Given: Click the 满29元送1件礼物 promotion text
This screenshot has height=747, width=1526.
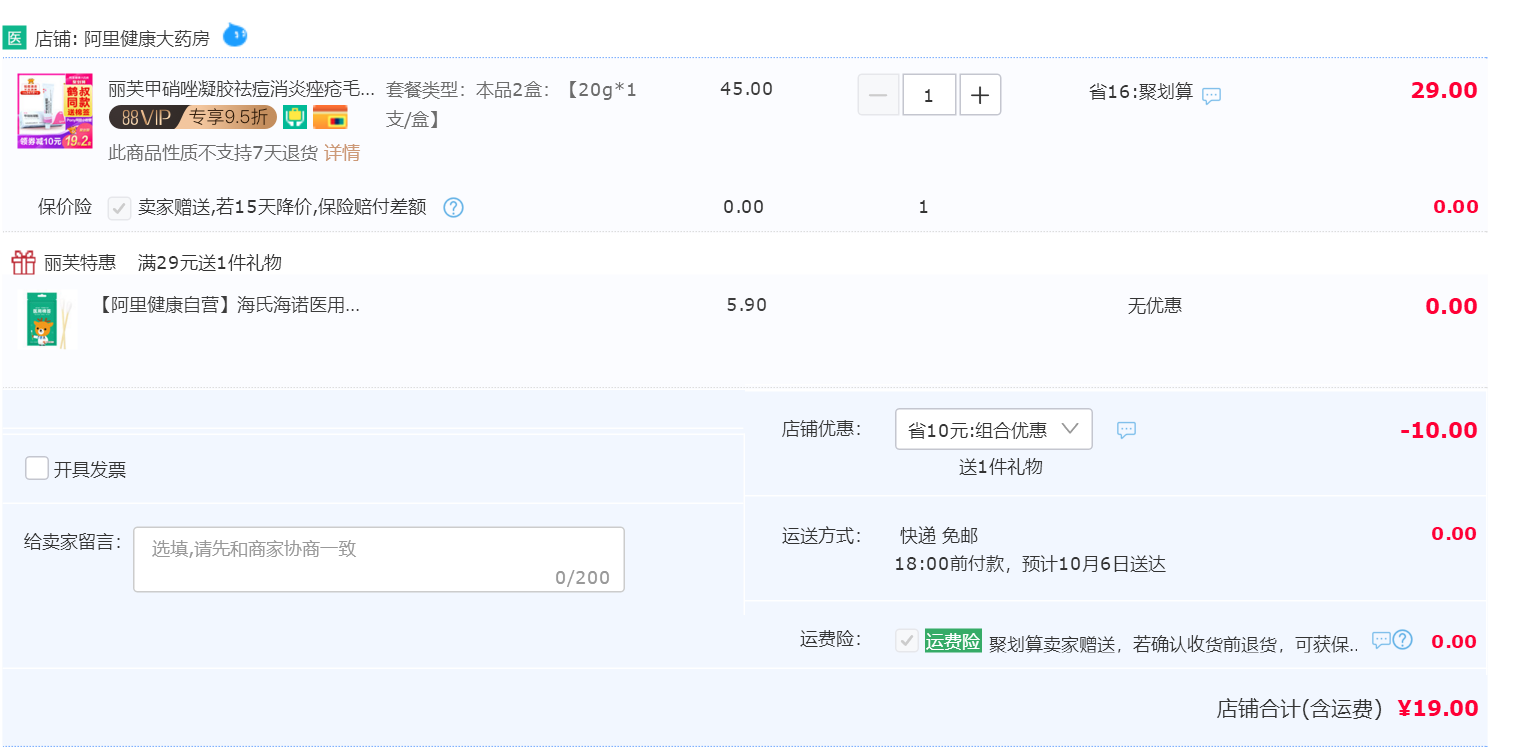Looking at the screenshot, I should (x=210, y=263).
